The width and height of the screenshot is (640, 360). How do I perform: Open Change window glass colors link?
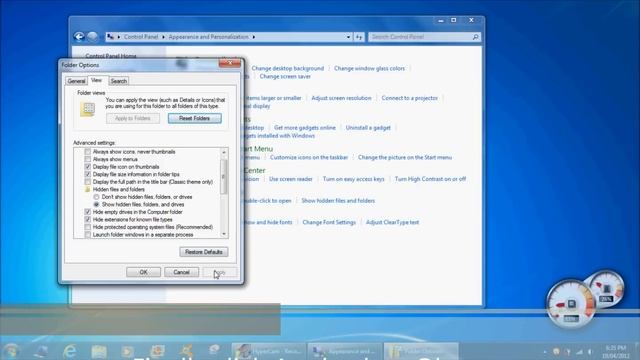(x=369, y=69)
